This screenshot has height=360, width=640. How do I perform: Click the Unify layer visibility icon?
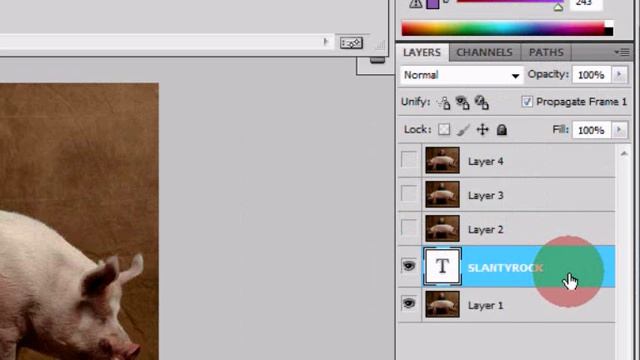click(462, 102)
